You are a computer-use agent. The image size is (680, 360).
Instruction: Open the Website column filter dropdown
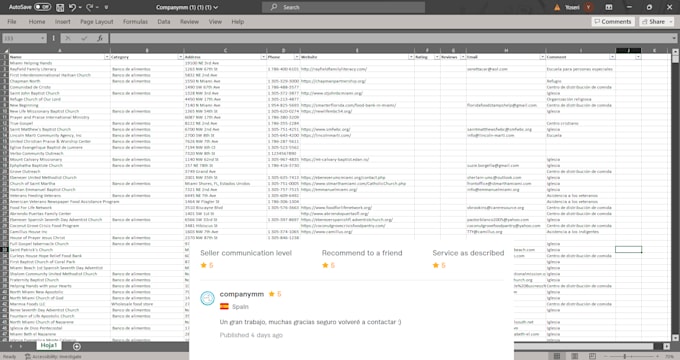coord(411,57)
